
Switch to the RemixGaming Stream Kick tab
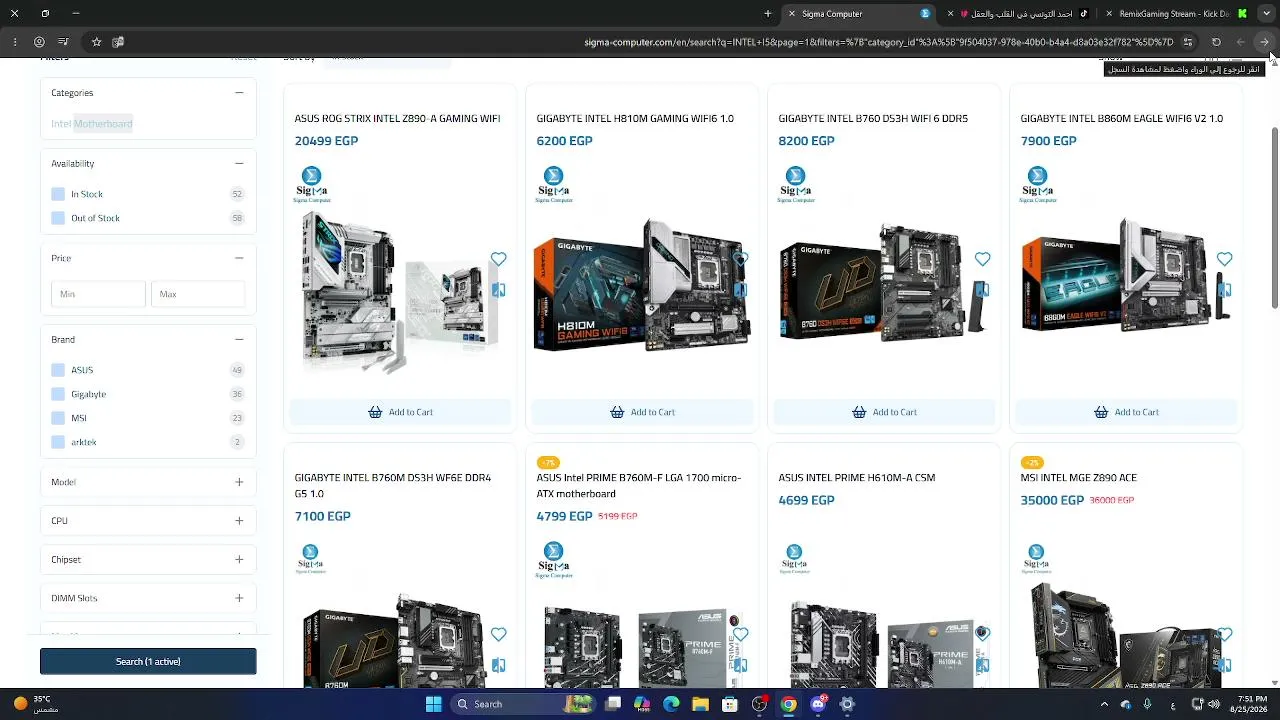(1176, 14)
